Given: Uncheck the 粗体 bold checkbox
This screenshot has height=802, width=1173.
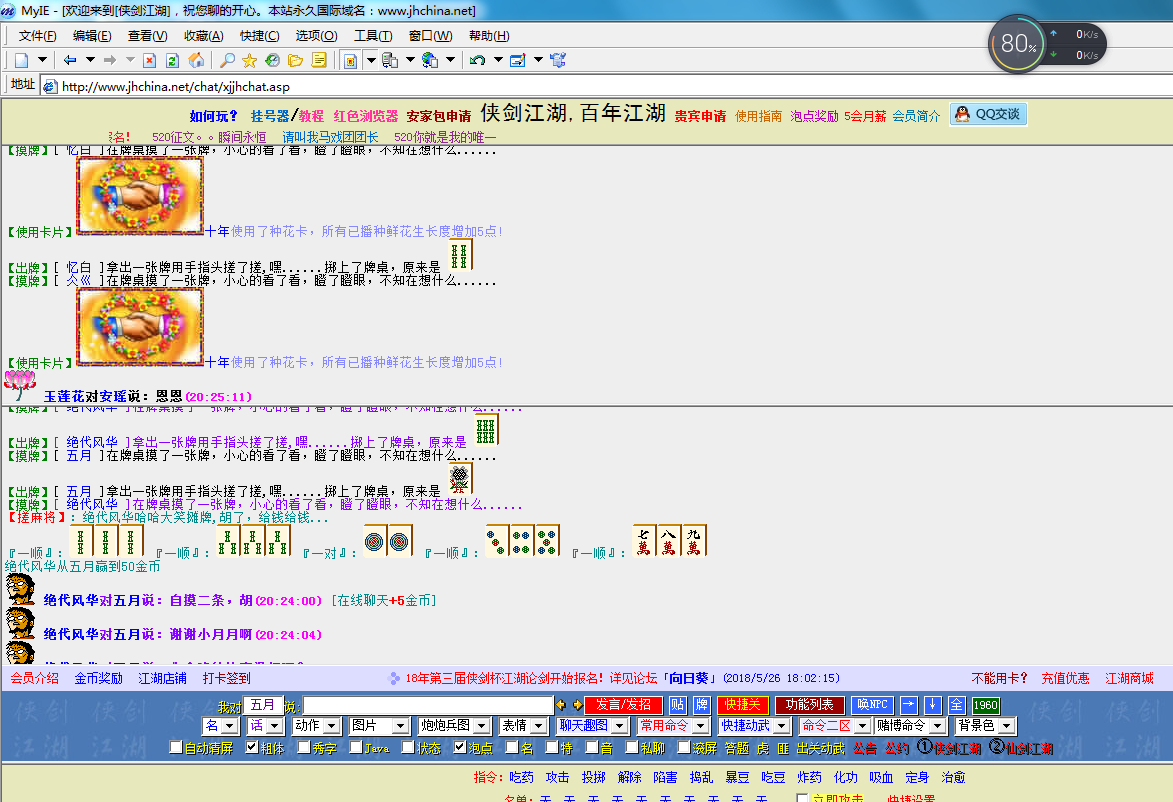Looking at the screenshot, I should coord(252,747).
